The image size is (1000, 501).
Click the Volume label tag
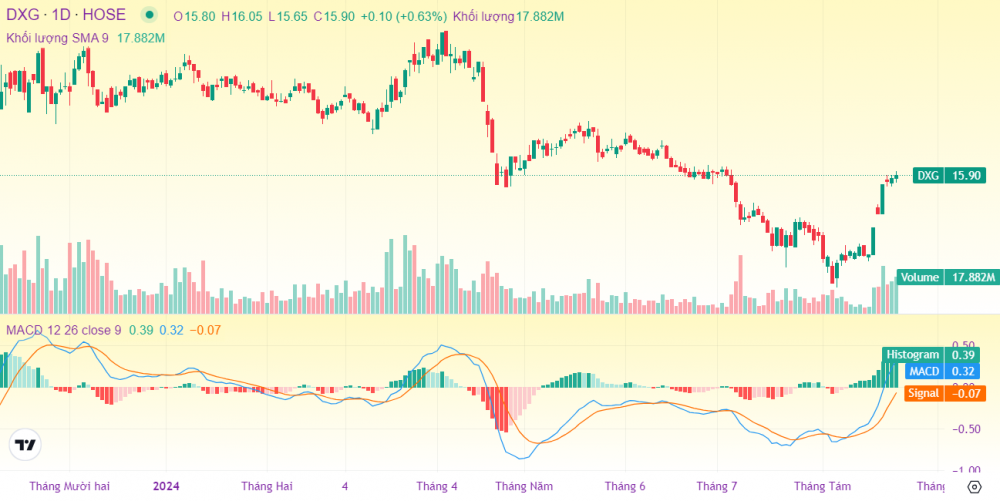943,277
